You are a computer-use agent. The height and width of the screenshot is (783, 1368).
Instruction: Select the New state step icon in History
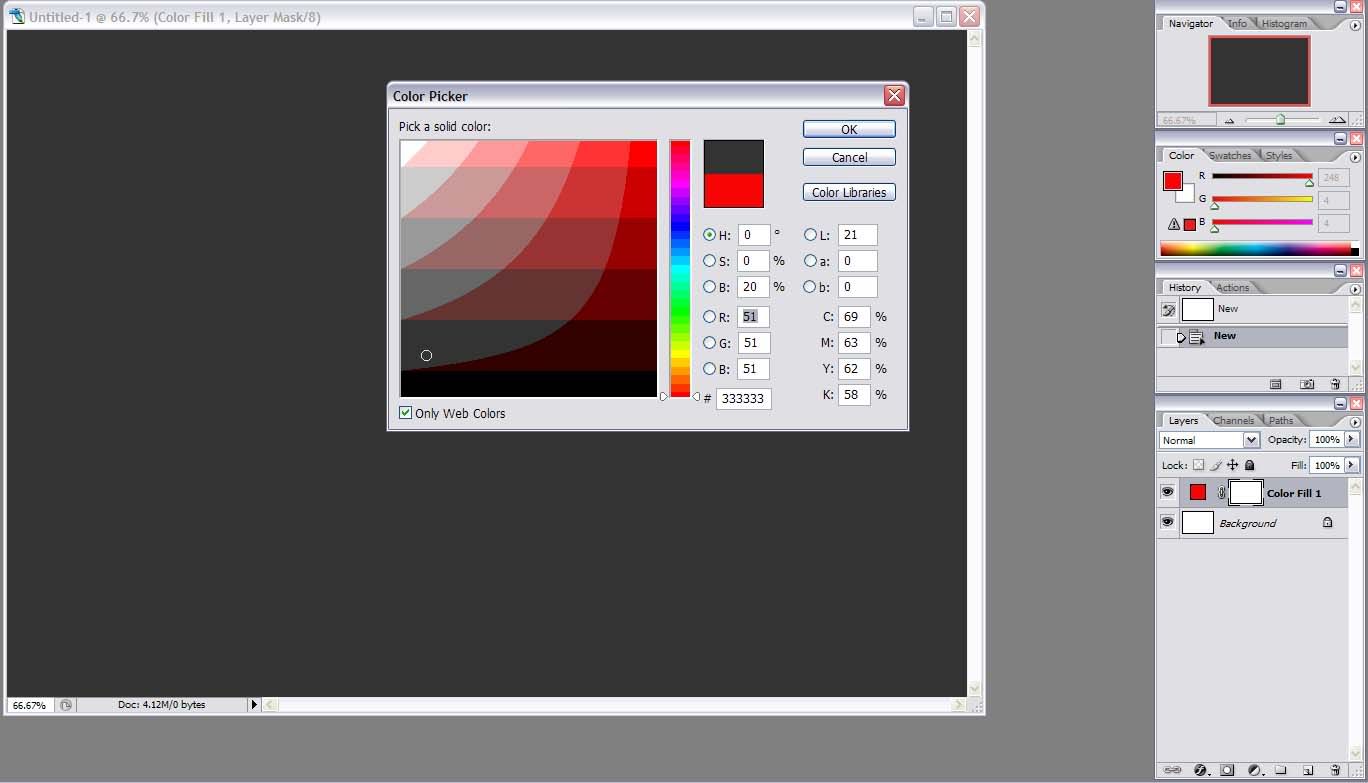[1196, 337]
